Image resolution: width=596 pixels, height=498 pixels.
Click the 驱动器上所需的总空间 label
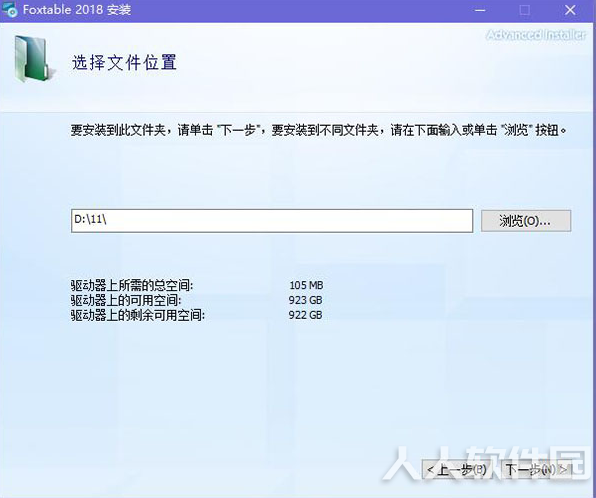tap(132, 285)
